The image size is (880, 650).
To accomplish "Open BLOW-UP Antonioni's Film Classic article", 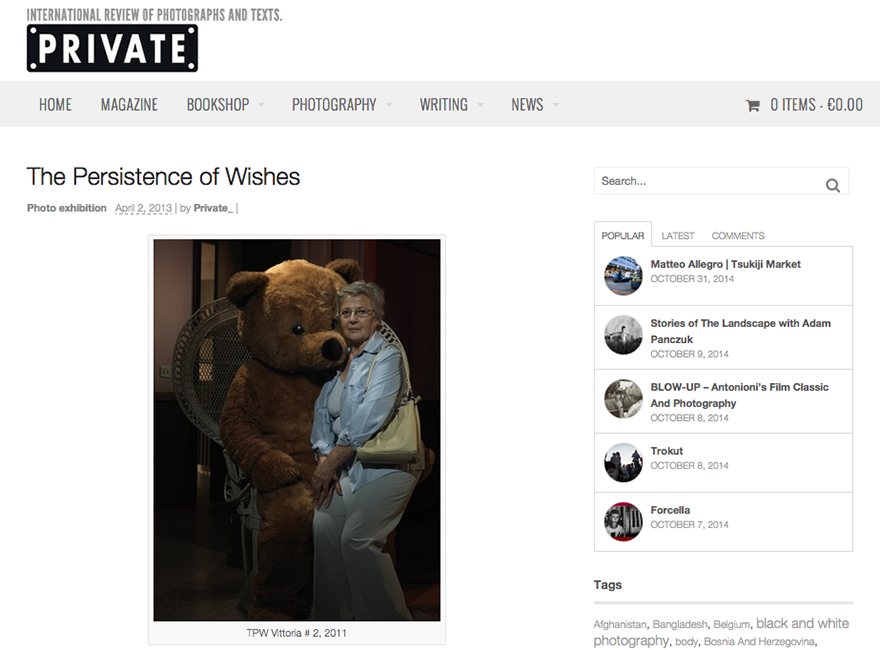I will (739, 395).
